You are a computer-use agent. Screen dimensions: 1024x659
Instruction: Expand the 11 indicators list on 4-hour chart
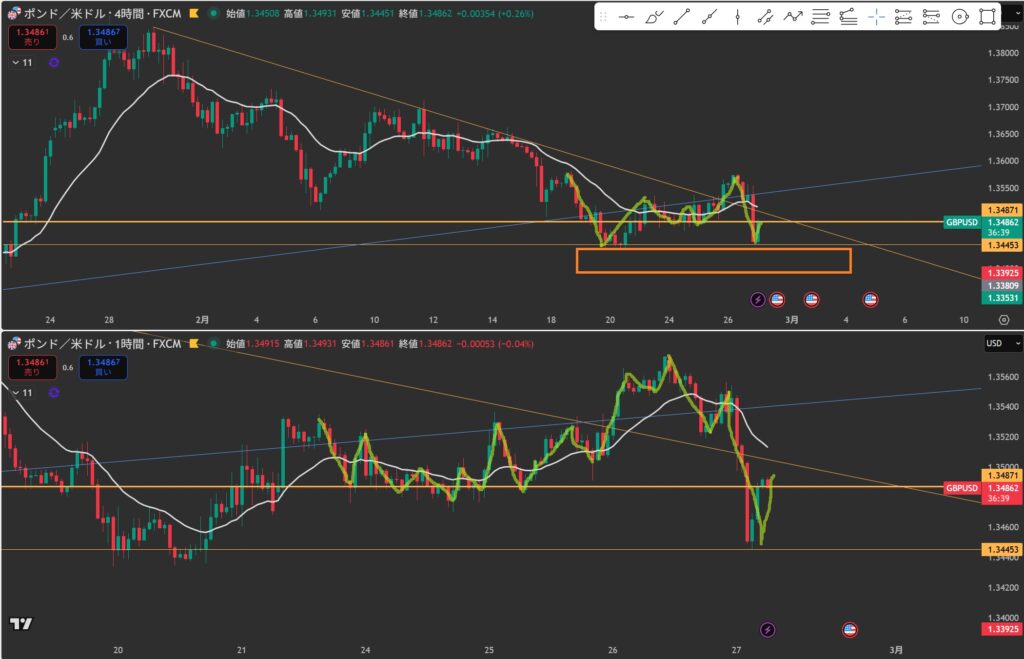pyautogui.click(x=22, y=62)
